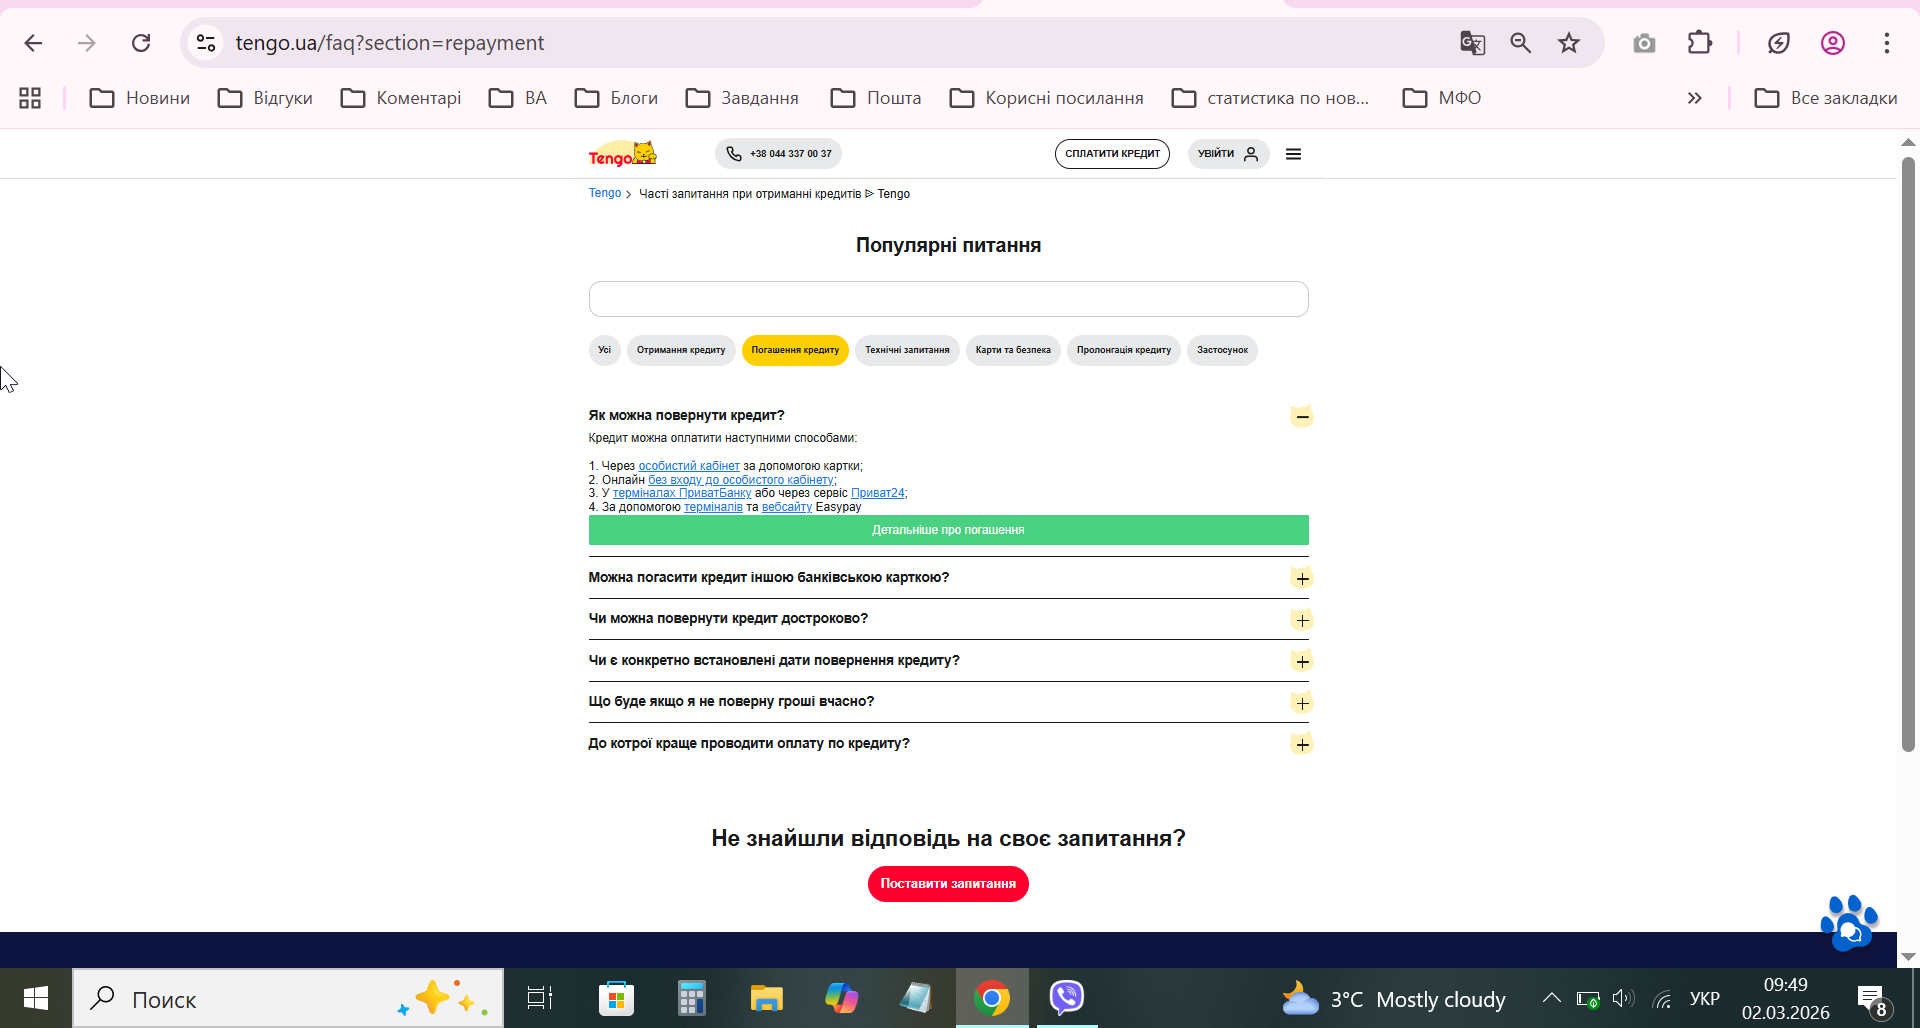This screenshot has width=1920, height=1028.
Task: Select the 'Пролонгація кредиту' category
Action: (x=1124, y=350)
